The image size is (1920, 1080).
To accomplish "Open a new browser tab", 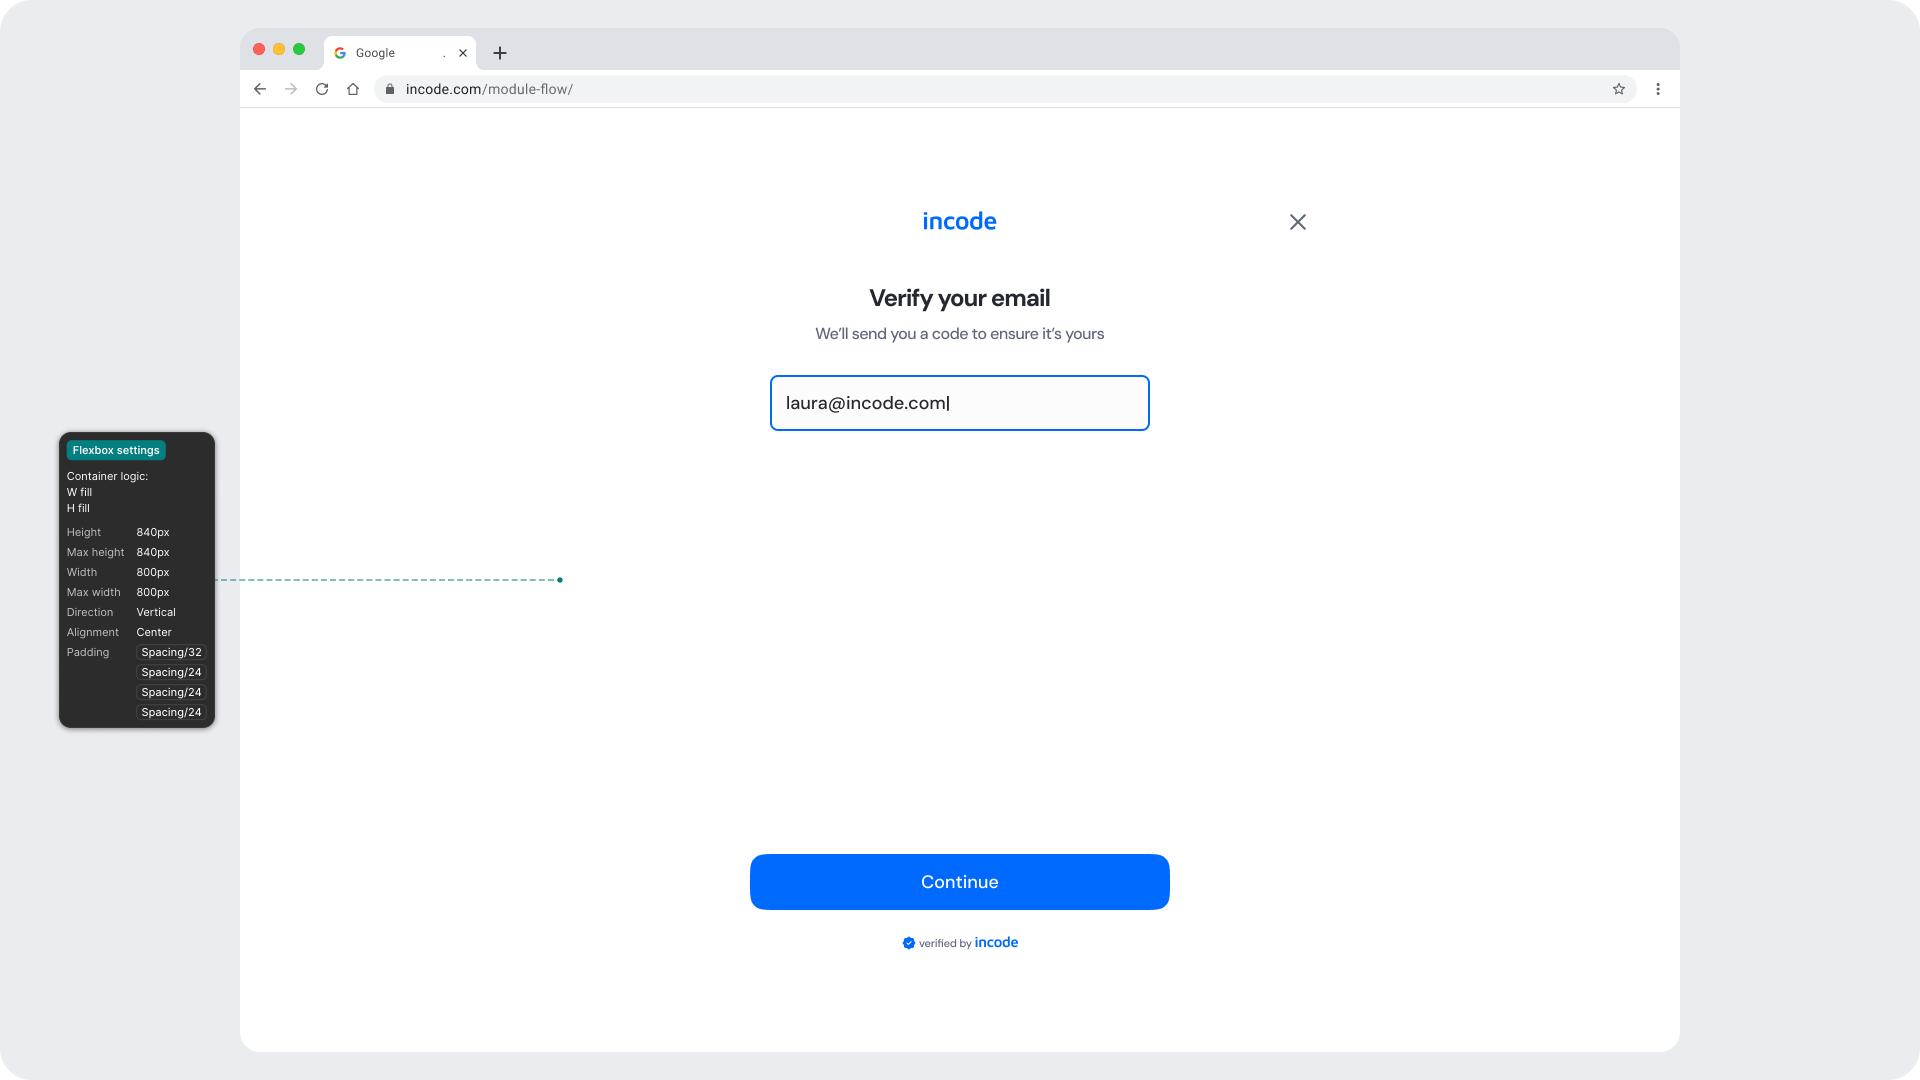I will [500, 53].
